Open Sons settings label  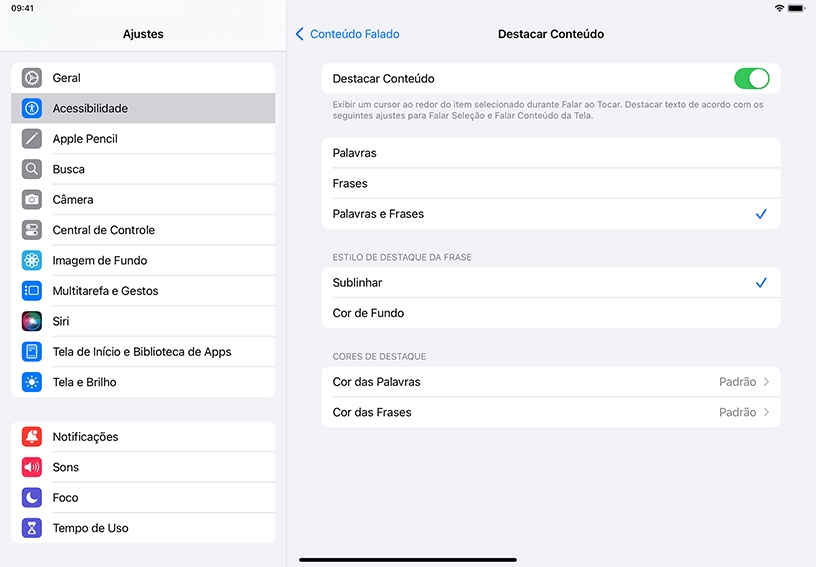tap(66, 467)
